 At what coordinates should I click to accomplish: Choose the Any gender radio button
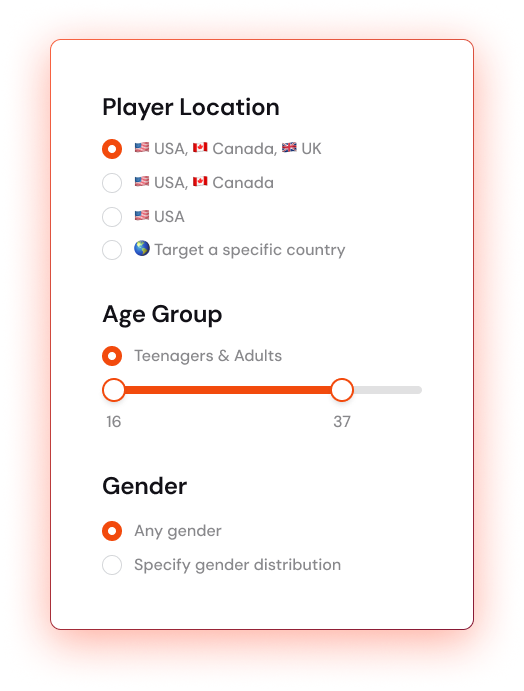(x=112, y=531)
